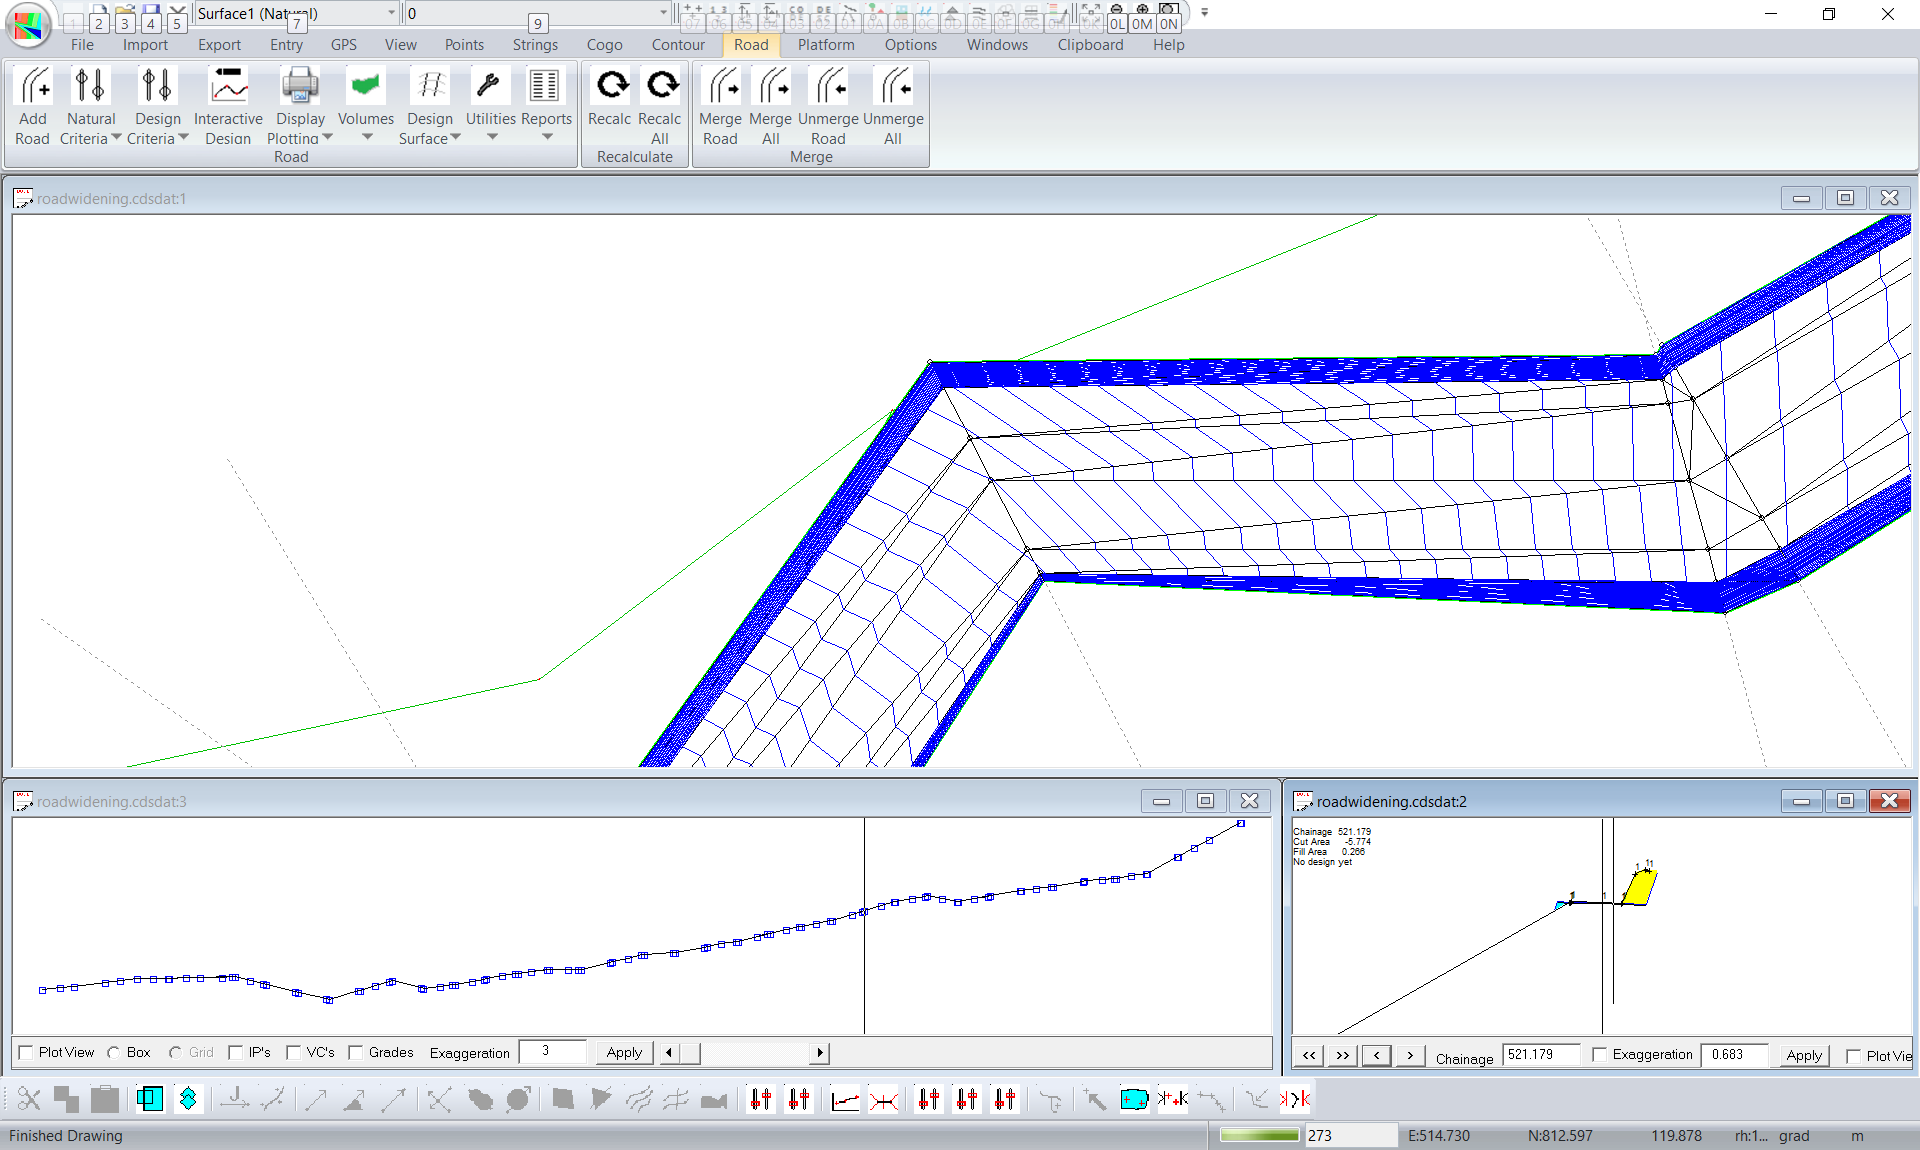Screen dimensions: 1920x1150
Task: Expand the Natural Criteria dropdown arrow
Action: tap(116, 138)
